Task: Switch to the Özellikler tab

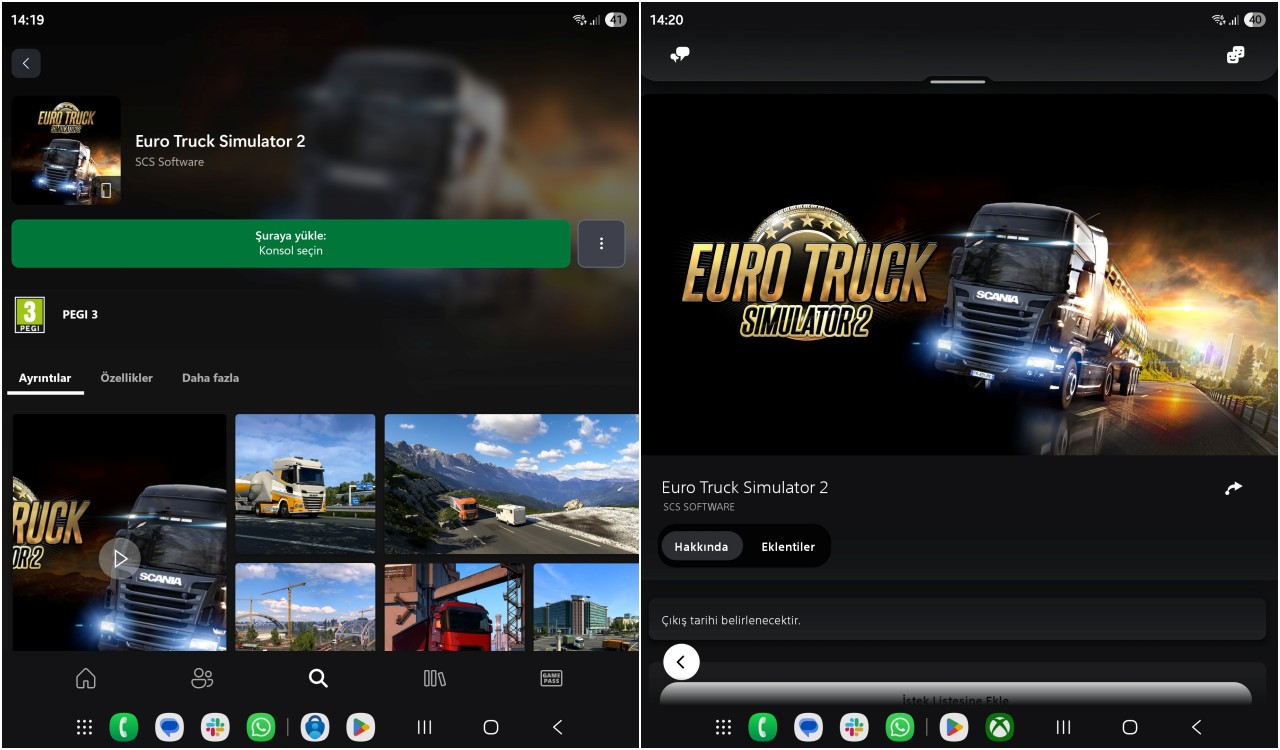Action: pyautogui.click(x=128, y=378)
